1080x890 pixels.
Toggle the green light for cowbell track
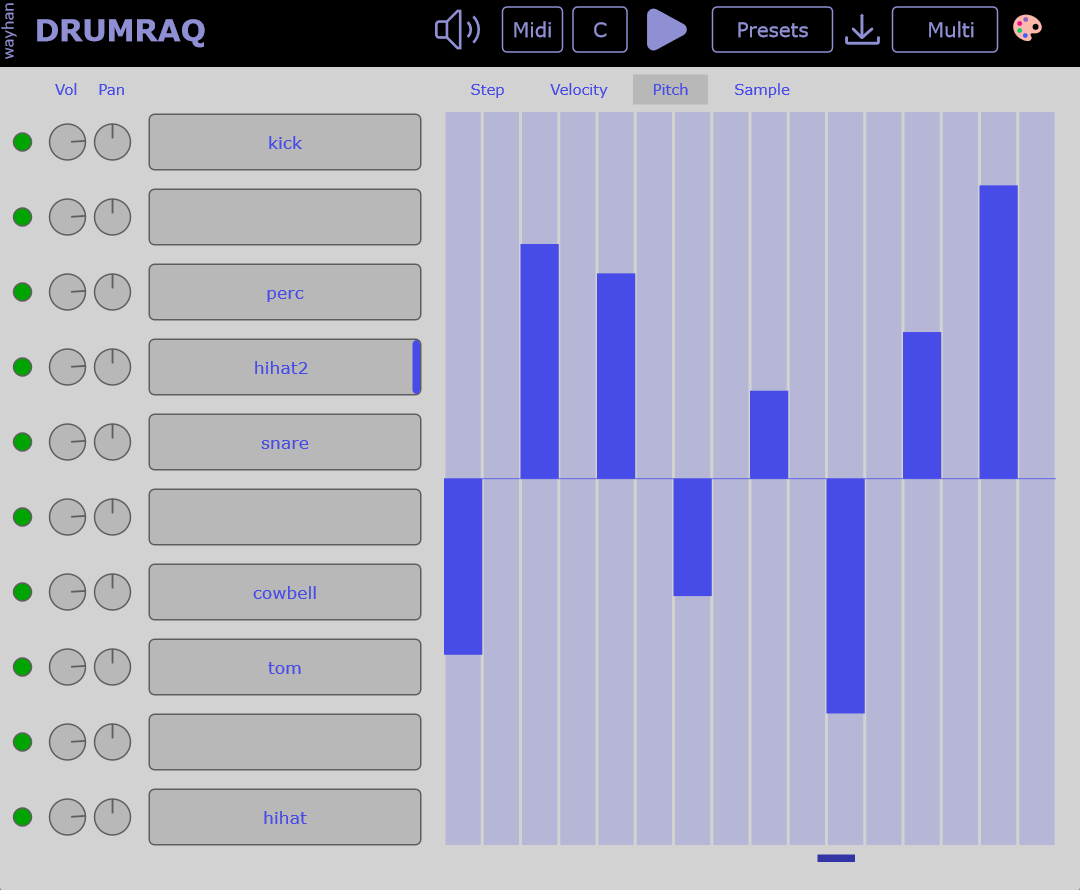23,592
